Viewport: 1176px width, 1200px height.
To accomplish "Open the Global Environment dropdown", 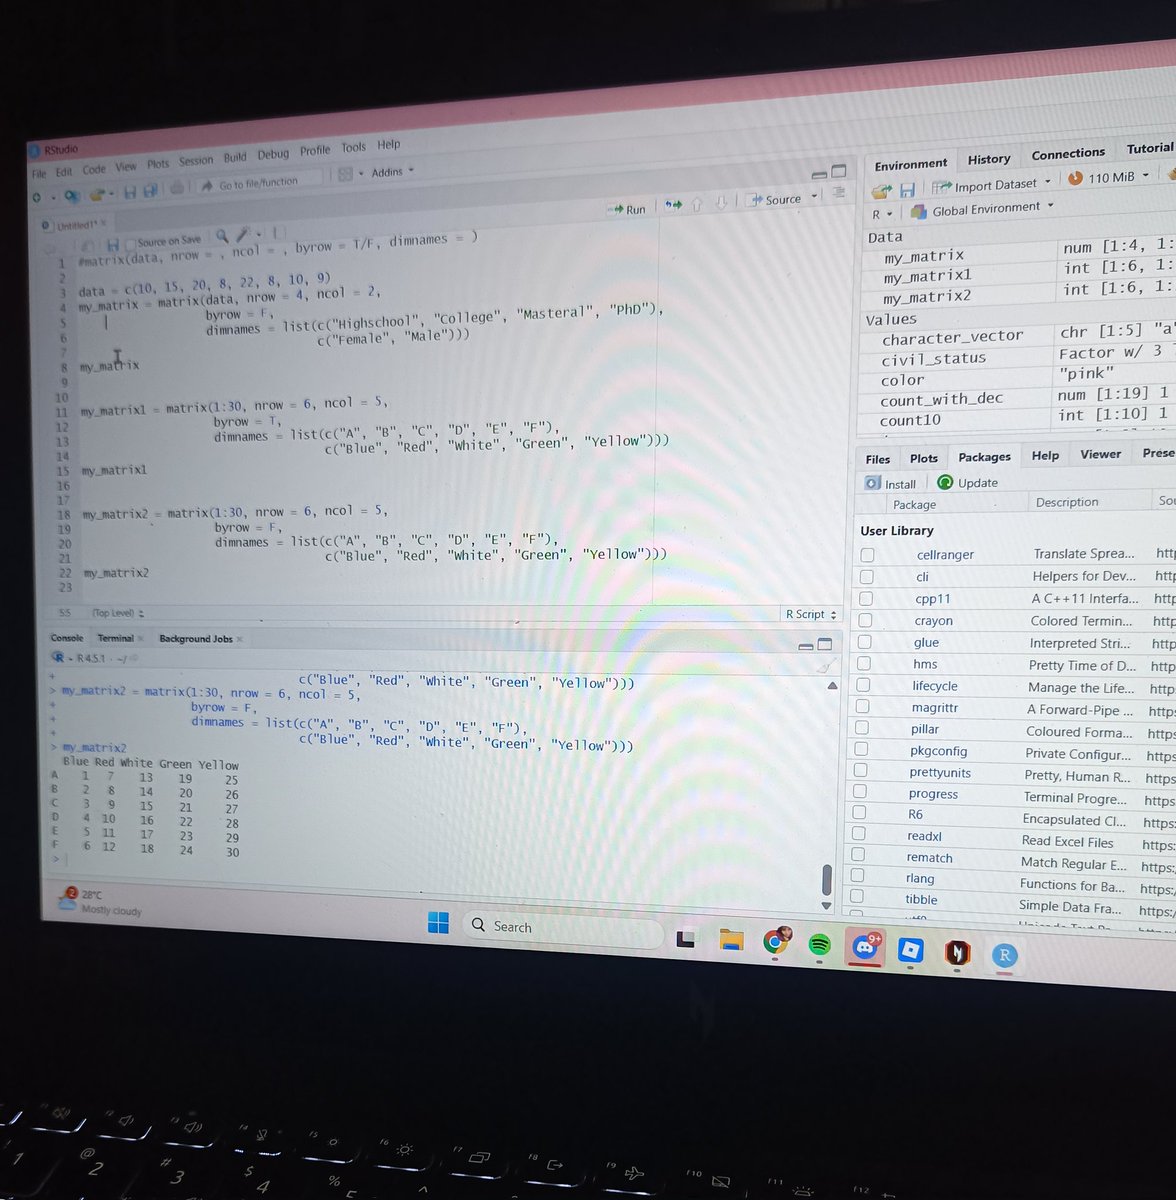I will (x=982, y=209).
